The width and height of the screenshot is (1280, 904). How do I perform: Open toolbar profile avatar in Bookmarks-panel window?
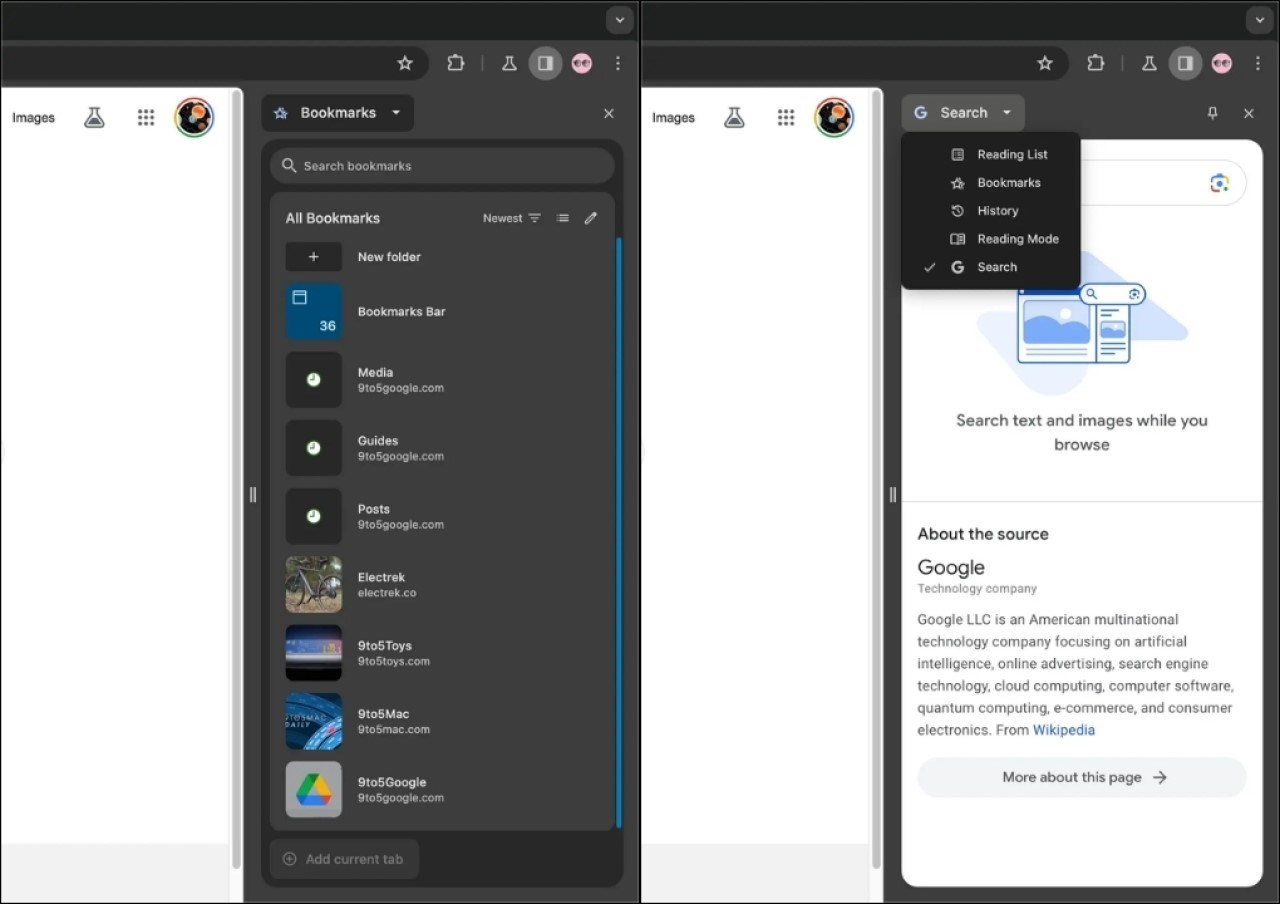(582, 63)
